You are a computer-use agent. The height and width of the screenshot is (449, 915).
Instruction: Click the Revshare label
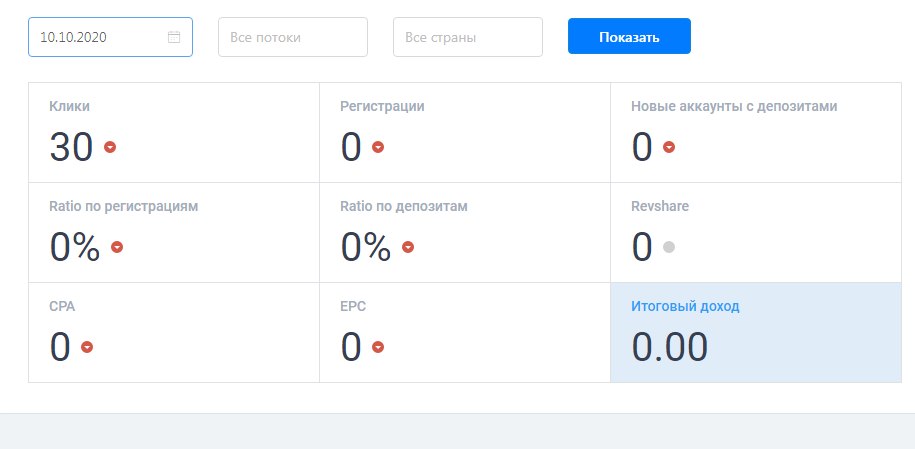(x=660, y=207)
